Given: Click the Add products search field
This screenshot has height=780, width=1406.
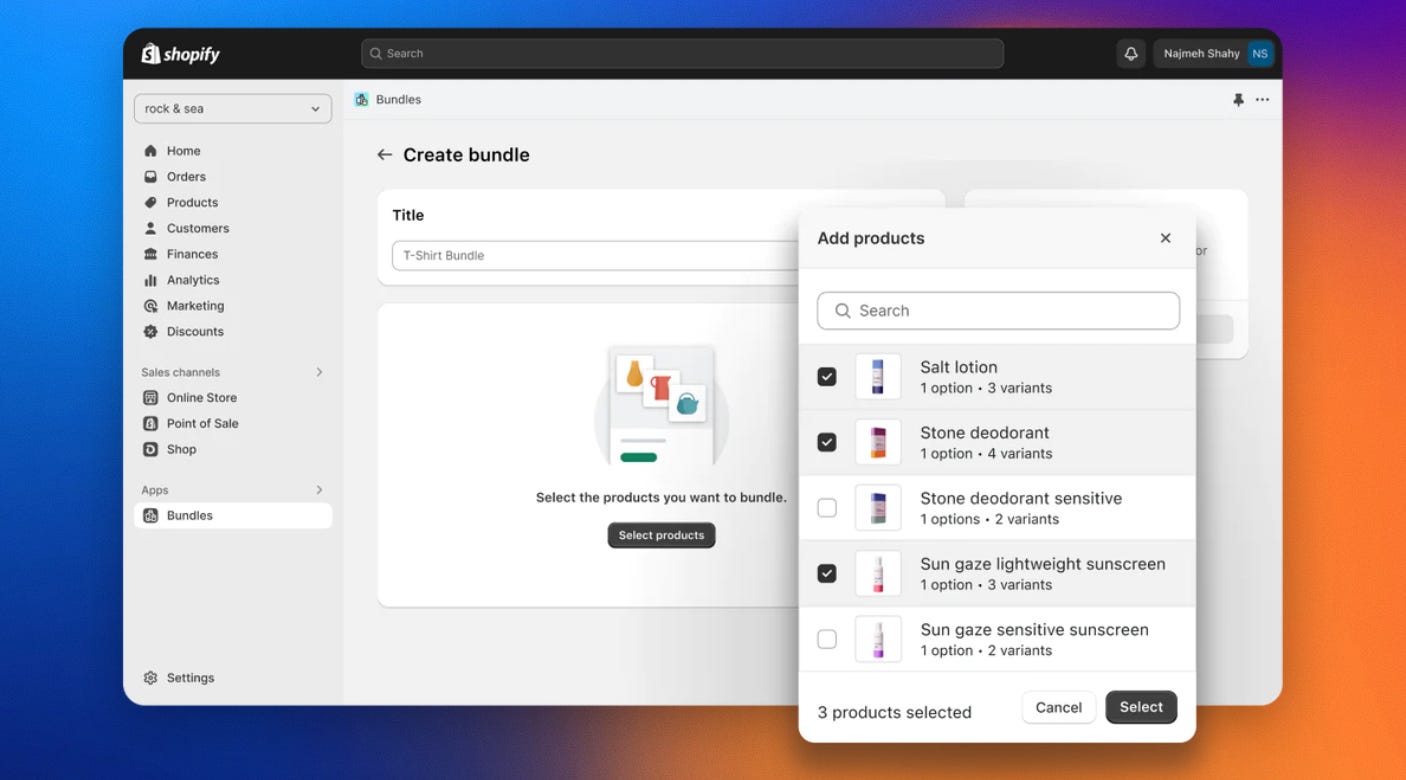Looking at the screenshot, I should pyautogui.click(x=998, y=311).
